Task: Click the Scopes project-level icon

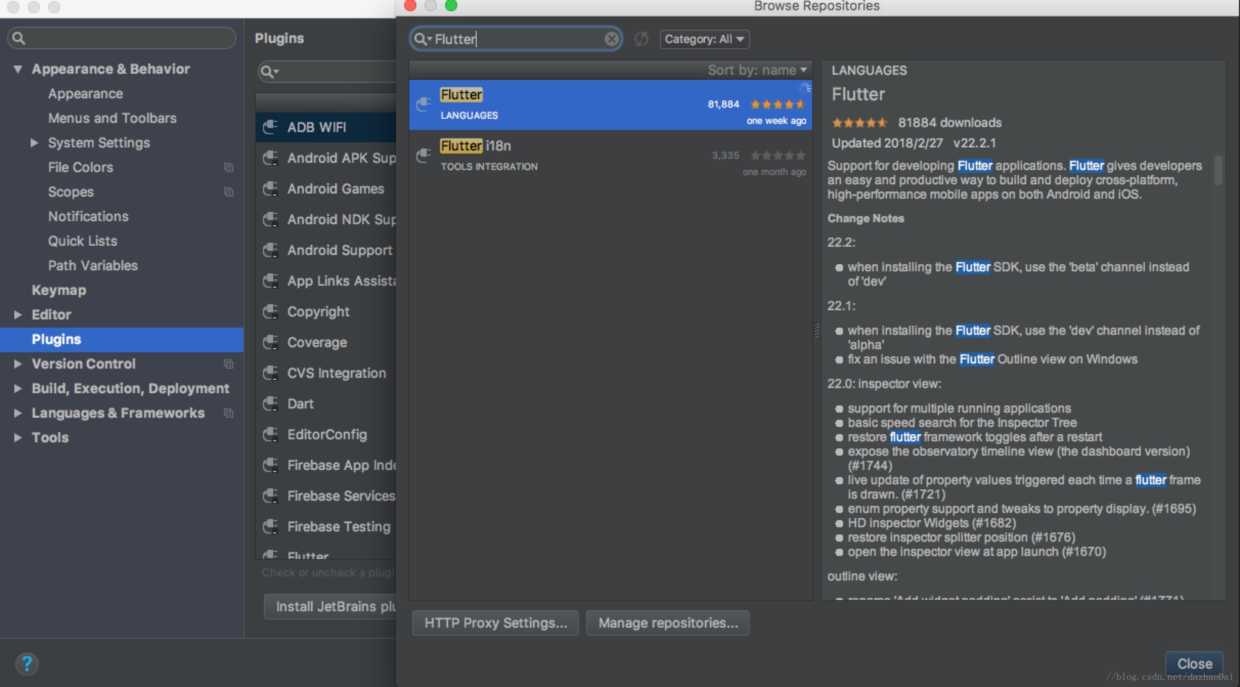Action: point(229,192)
